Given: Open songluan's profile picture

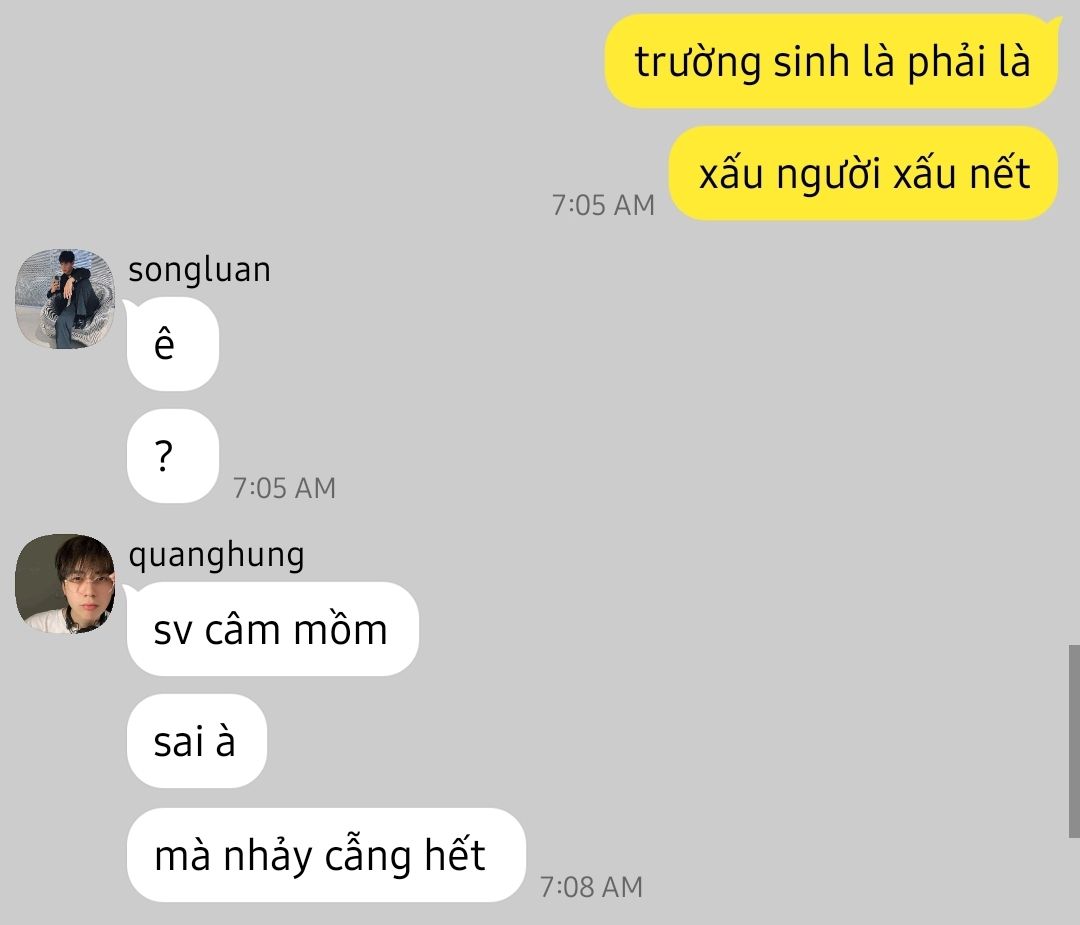Looking at the screenshot, I should pos(65,299).
